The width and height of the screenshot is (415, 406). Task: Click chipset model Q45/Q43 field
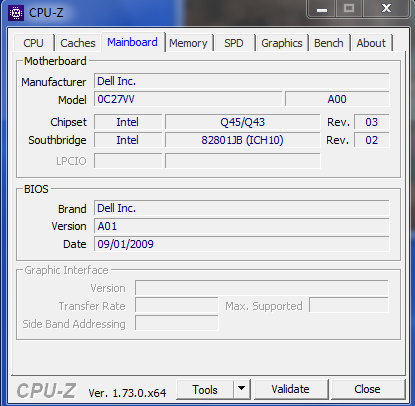[x=243, y=122]
